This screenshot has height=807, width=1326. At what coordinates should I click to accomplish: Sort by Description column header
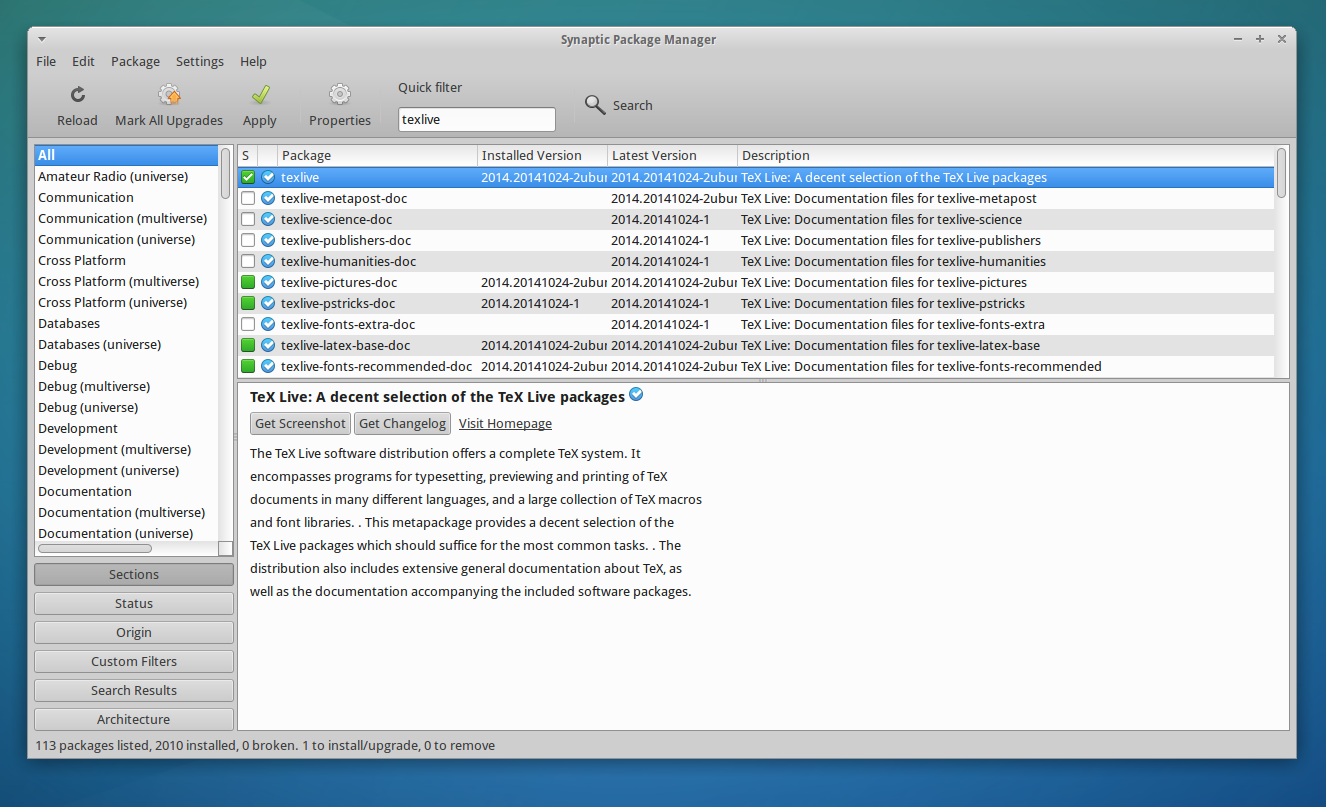[1006, 155]
